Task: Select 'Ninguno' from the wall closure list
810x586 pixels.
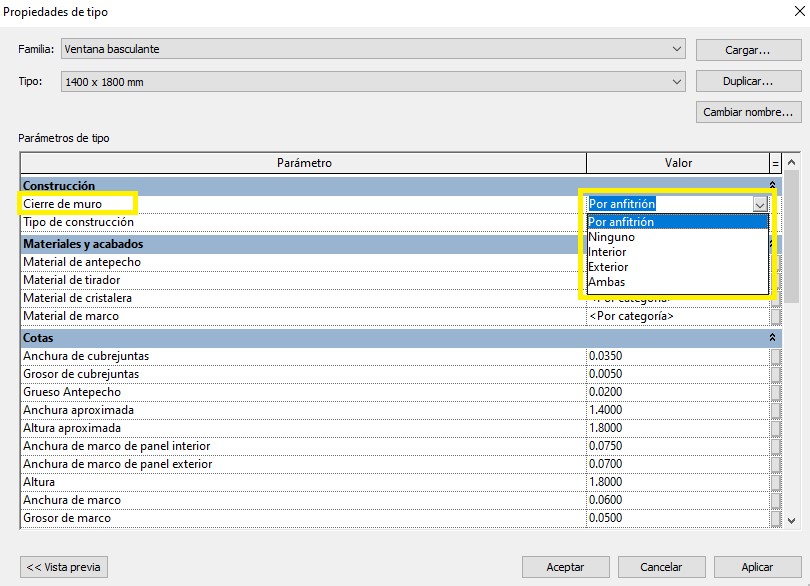Action: (611, 237)
